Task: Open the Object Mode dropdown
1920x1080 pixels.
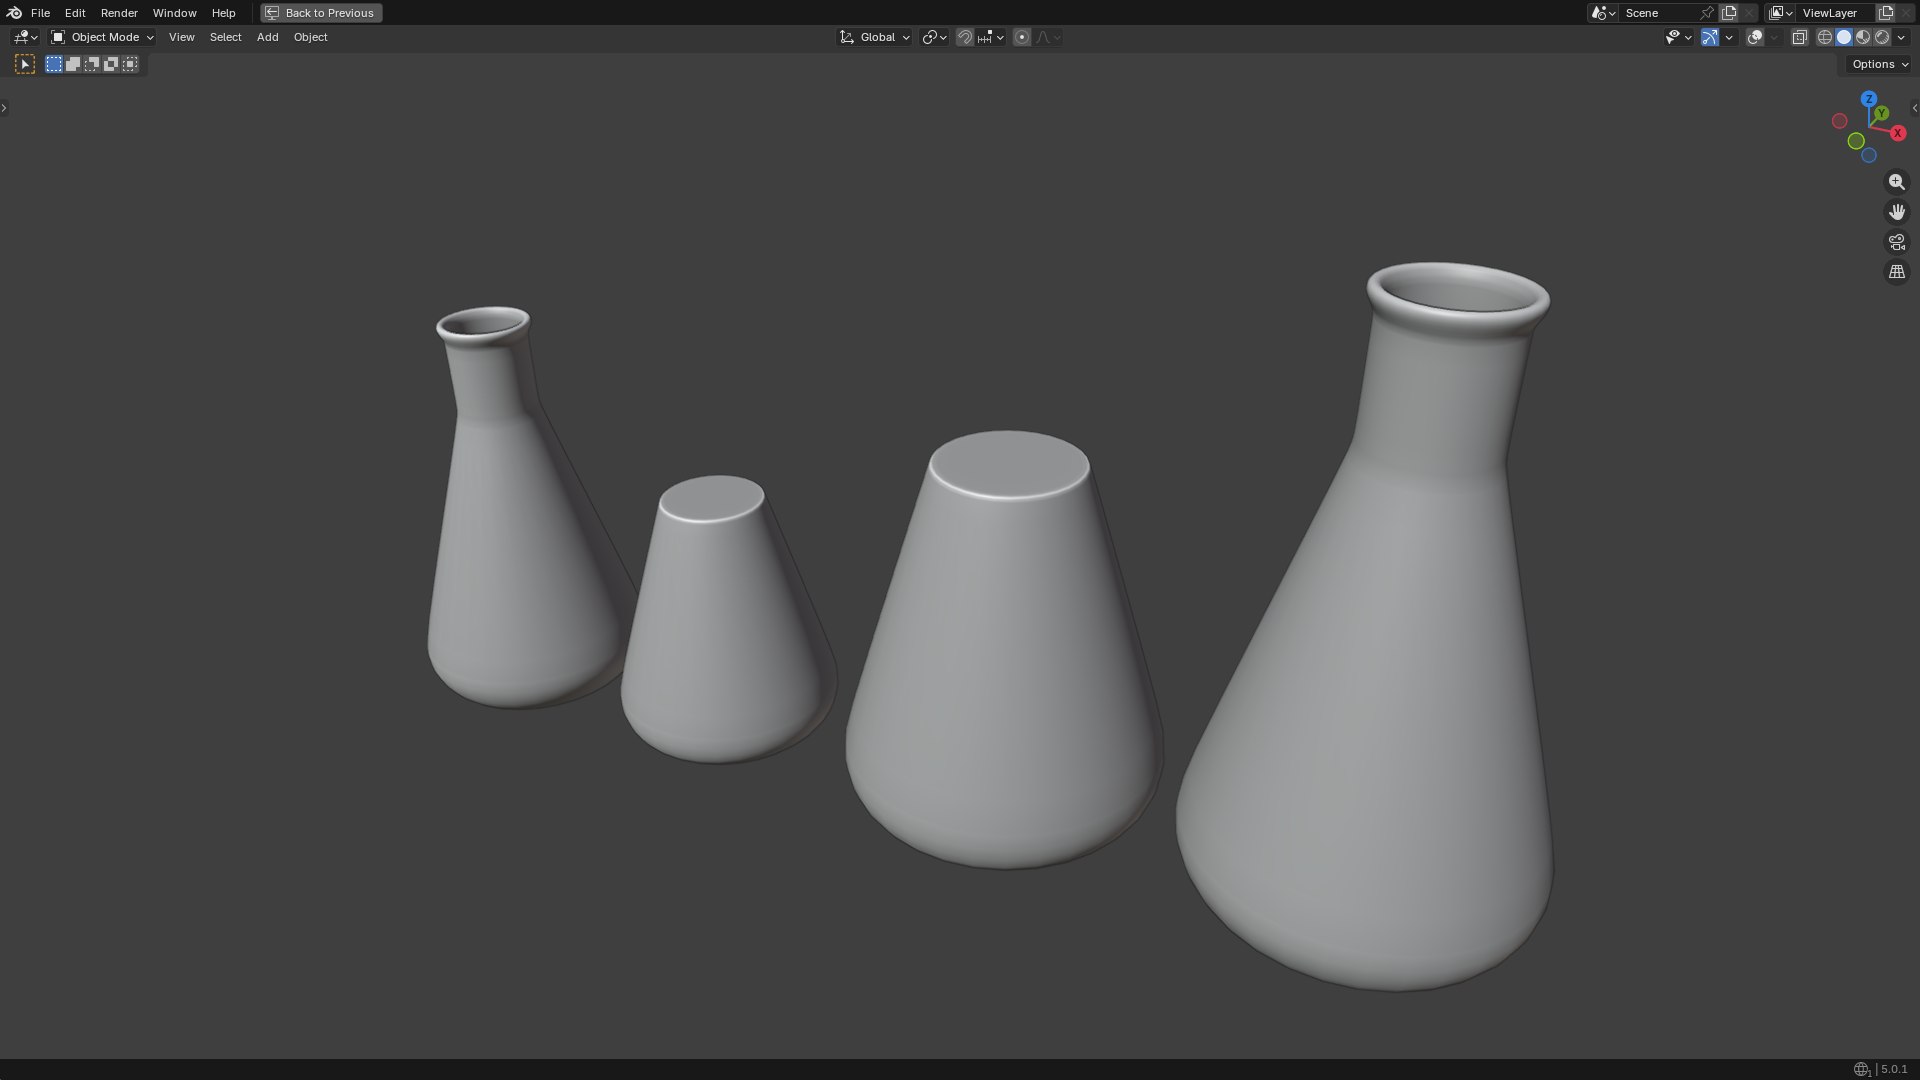Action: pos(103,37)
